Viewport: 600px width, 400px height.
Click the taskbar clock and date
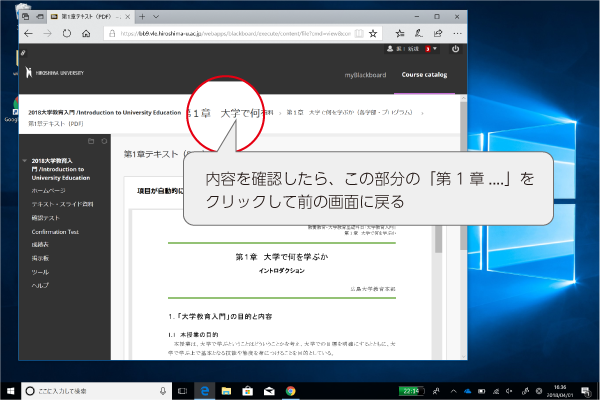(560, 391)
